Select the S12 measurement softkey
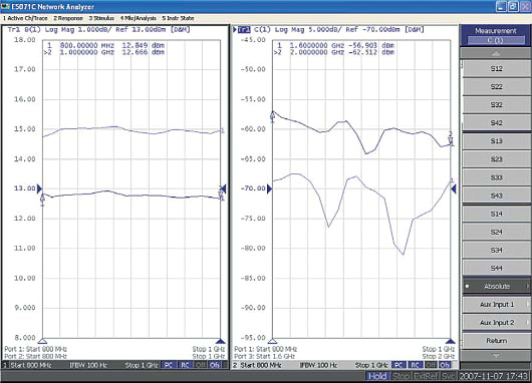 point(496,69)
